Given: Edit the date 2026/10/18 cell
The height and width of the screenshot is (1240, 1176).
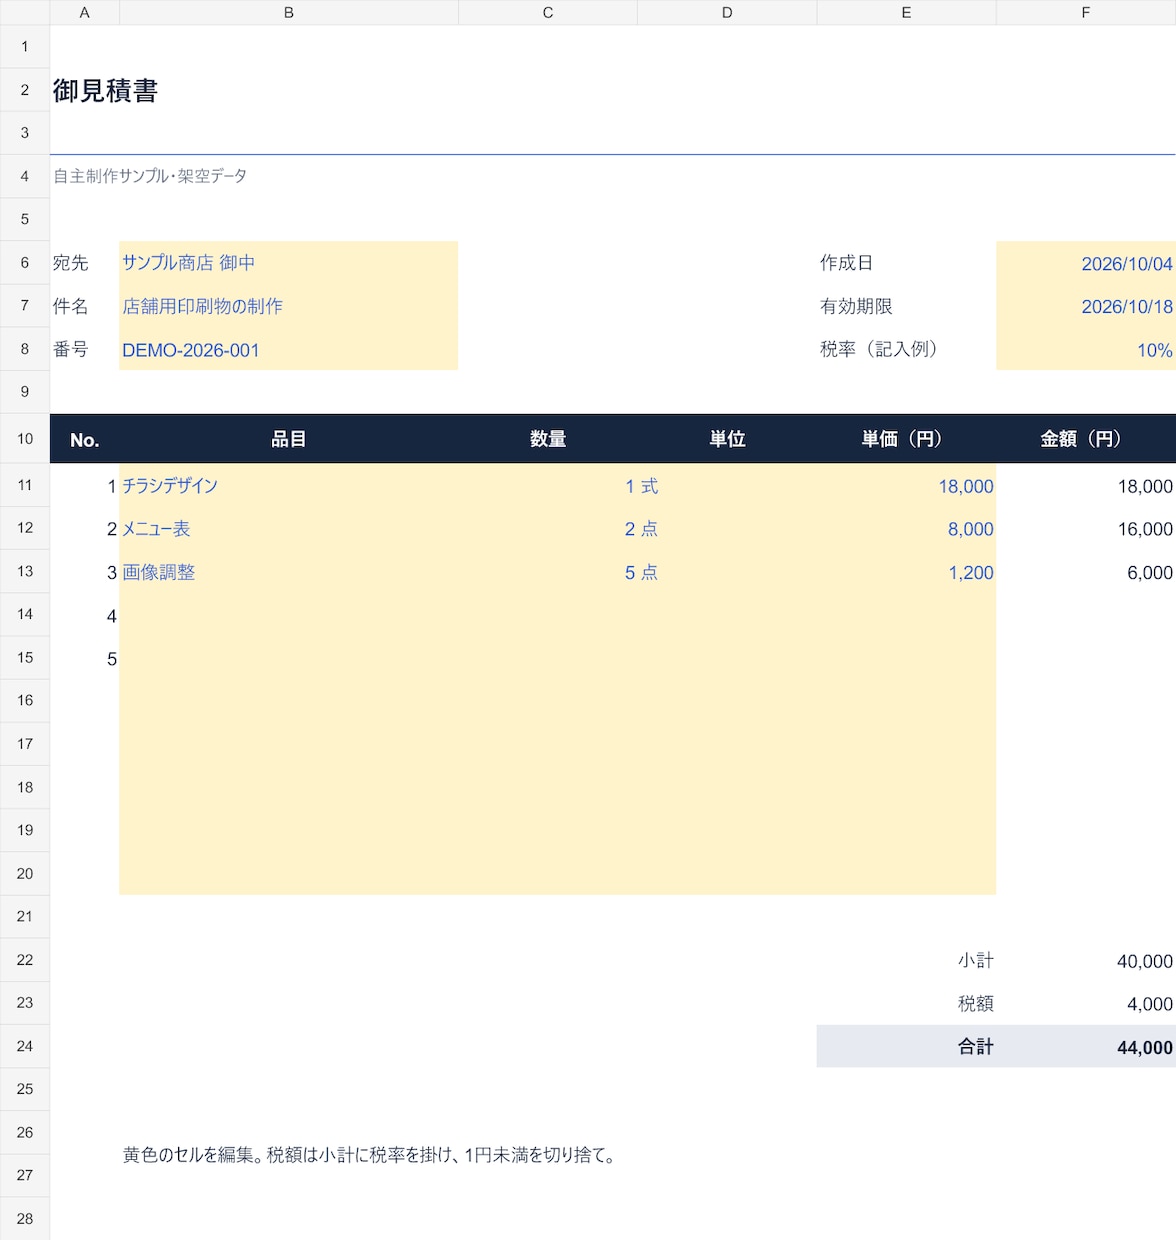Looking at the screenshot, I should (1086, 306).
